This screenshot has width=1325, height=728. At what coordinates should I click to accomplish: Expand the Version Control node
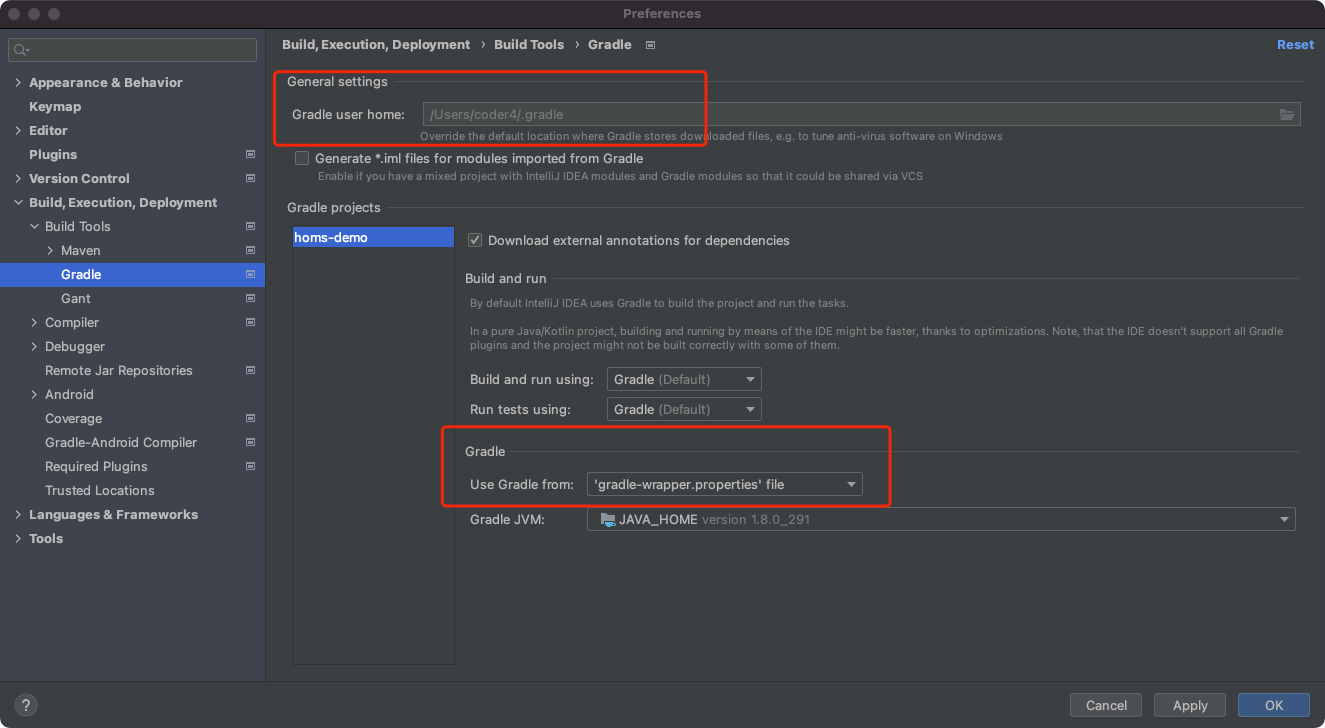(18, 178)
